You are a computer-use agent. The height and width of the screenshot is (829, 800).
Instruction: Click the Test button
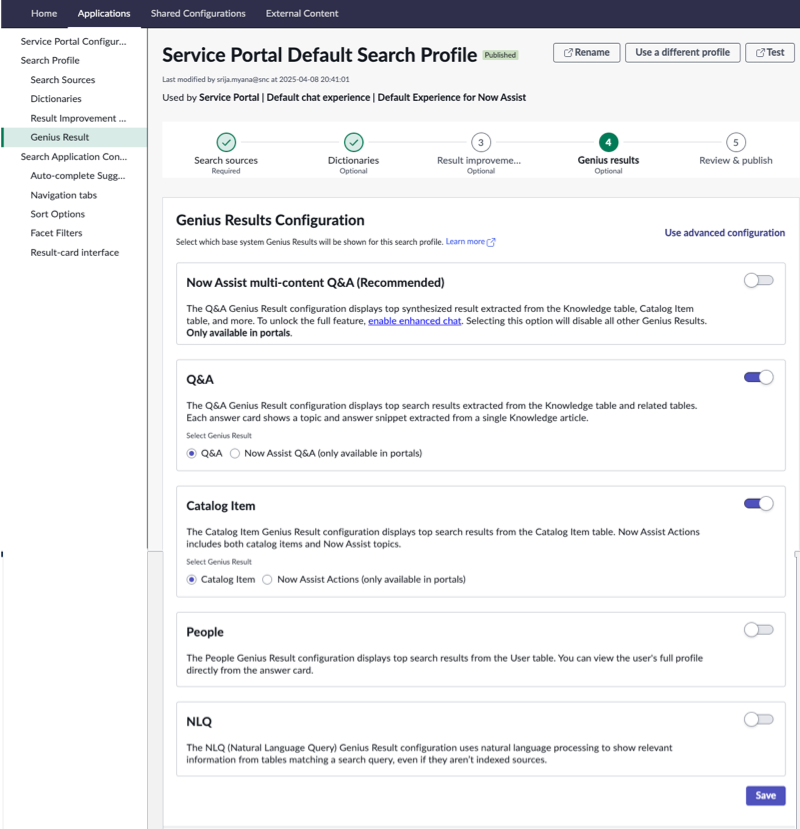coord(769,52)
